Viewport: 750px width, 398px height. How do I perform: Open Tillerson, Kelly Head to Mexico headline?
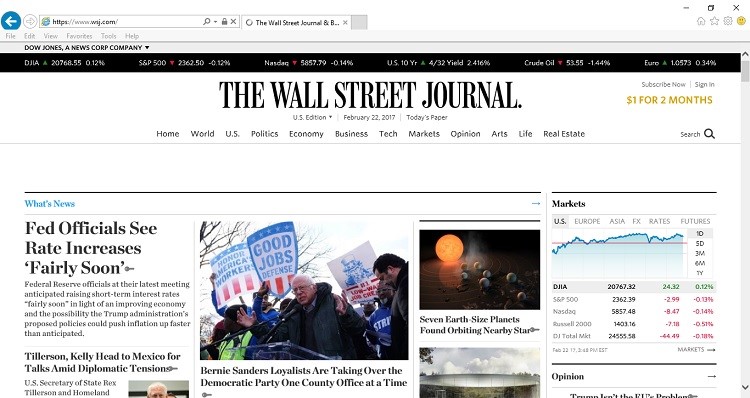102,363
